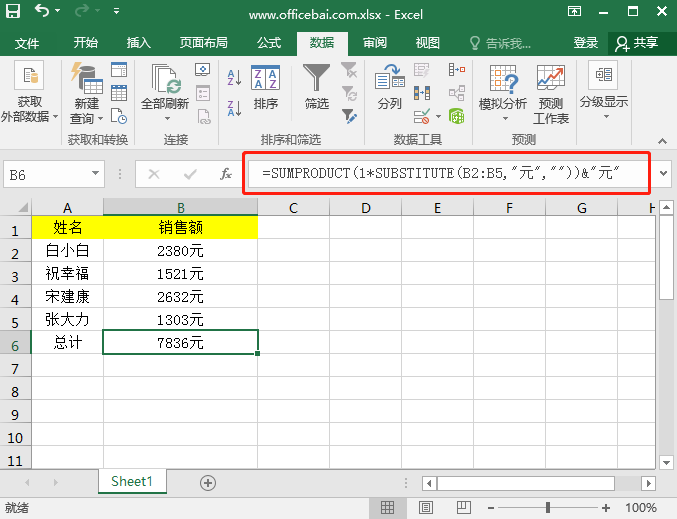
Task: Switch to the 视图 tab
Action: [427, 43]
